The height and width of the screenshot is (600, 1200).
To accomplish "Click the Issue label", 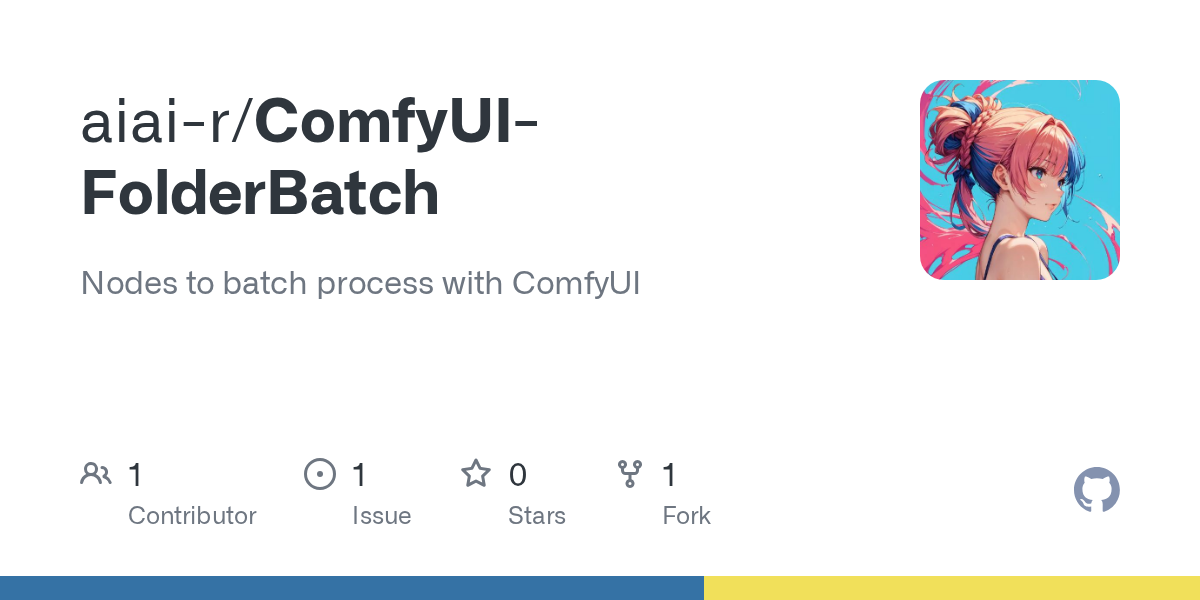I will [382, 516].
